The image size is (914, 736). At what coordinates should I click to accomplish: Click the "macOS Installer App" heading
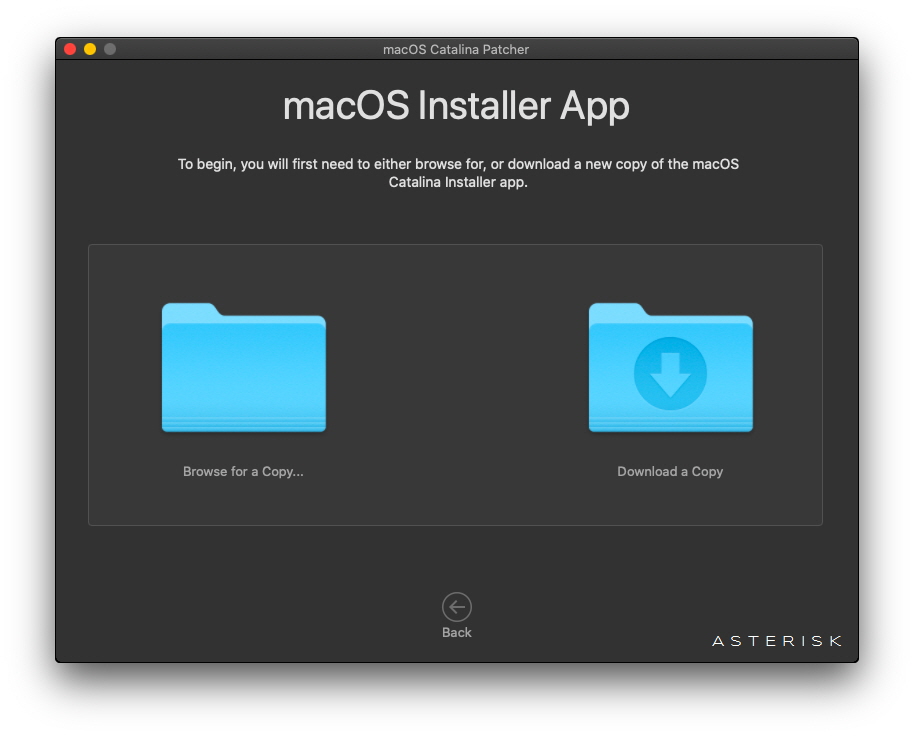click(456, 106)
